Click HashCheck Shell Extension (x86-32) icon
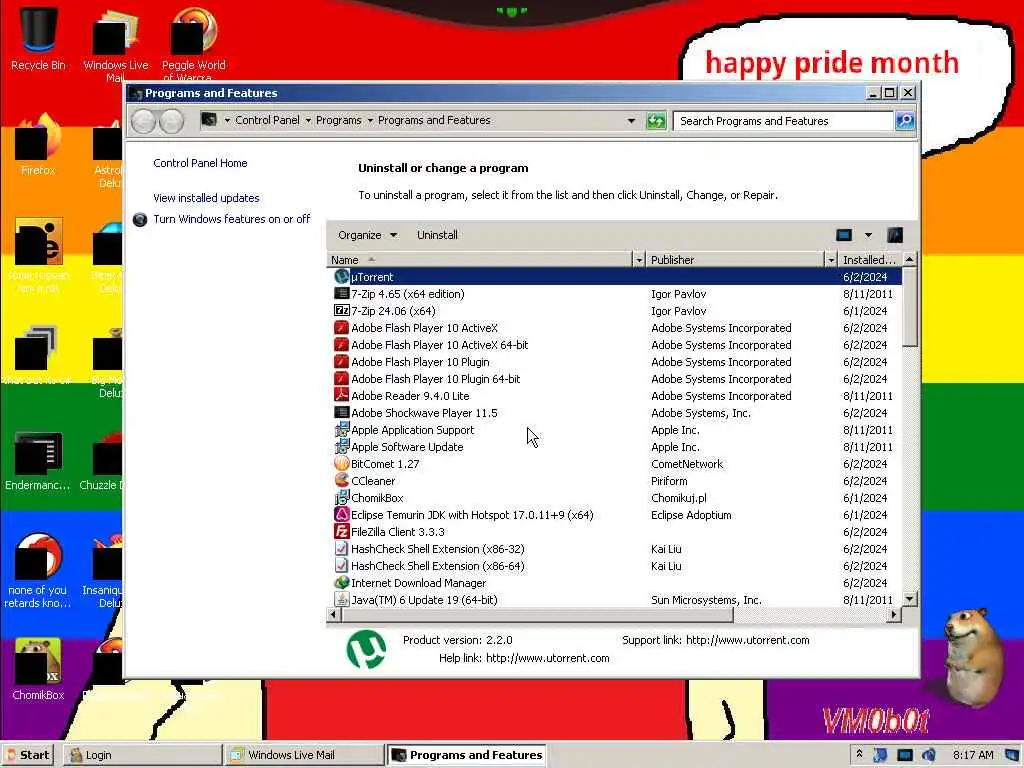This screenshot has width=1024, height=768. pyautogui.click(x=342, y=549)
